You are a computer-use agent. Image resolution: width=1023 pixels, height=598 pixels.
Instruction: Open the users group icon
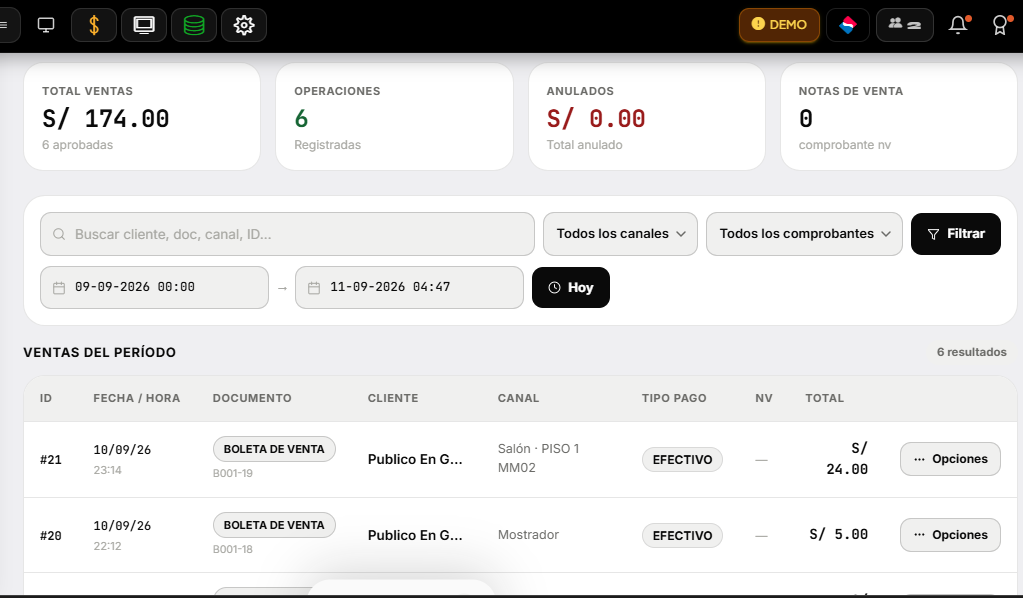click(904, 25)
